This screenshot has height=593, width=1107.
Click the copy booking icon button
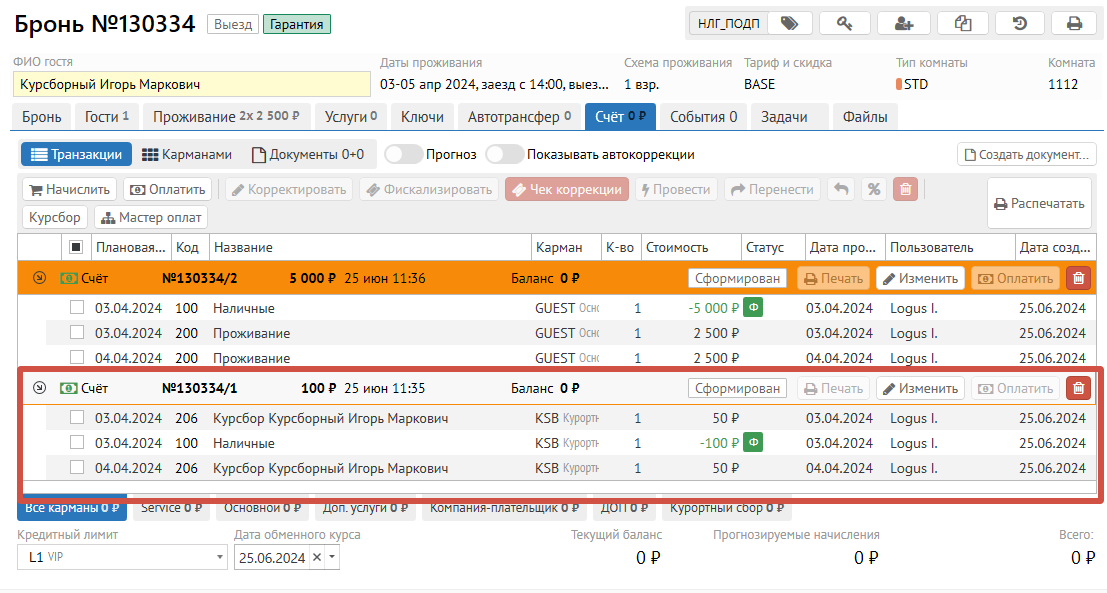[963, 23]
